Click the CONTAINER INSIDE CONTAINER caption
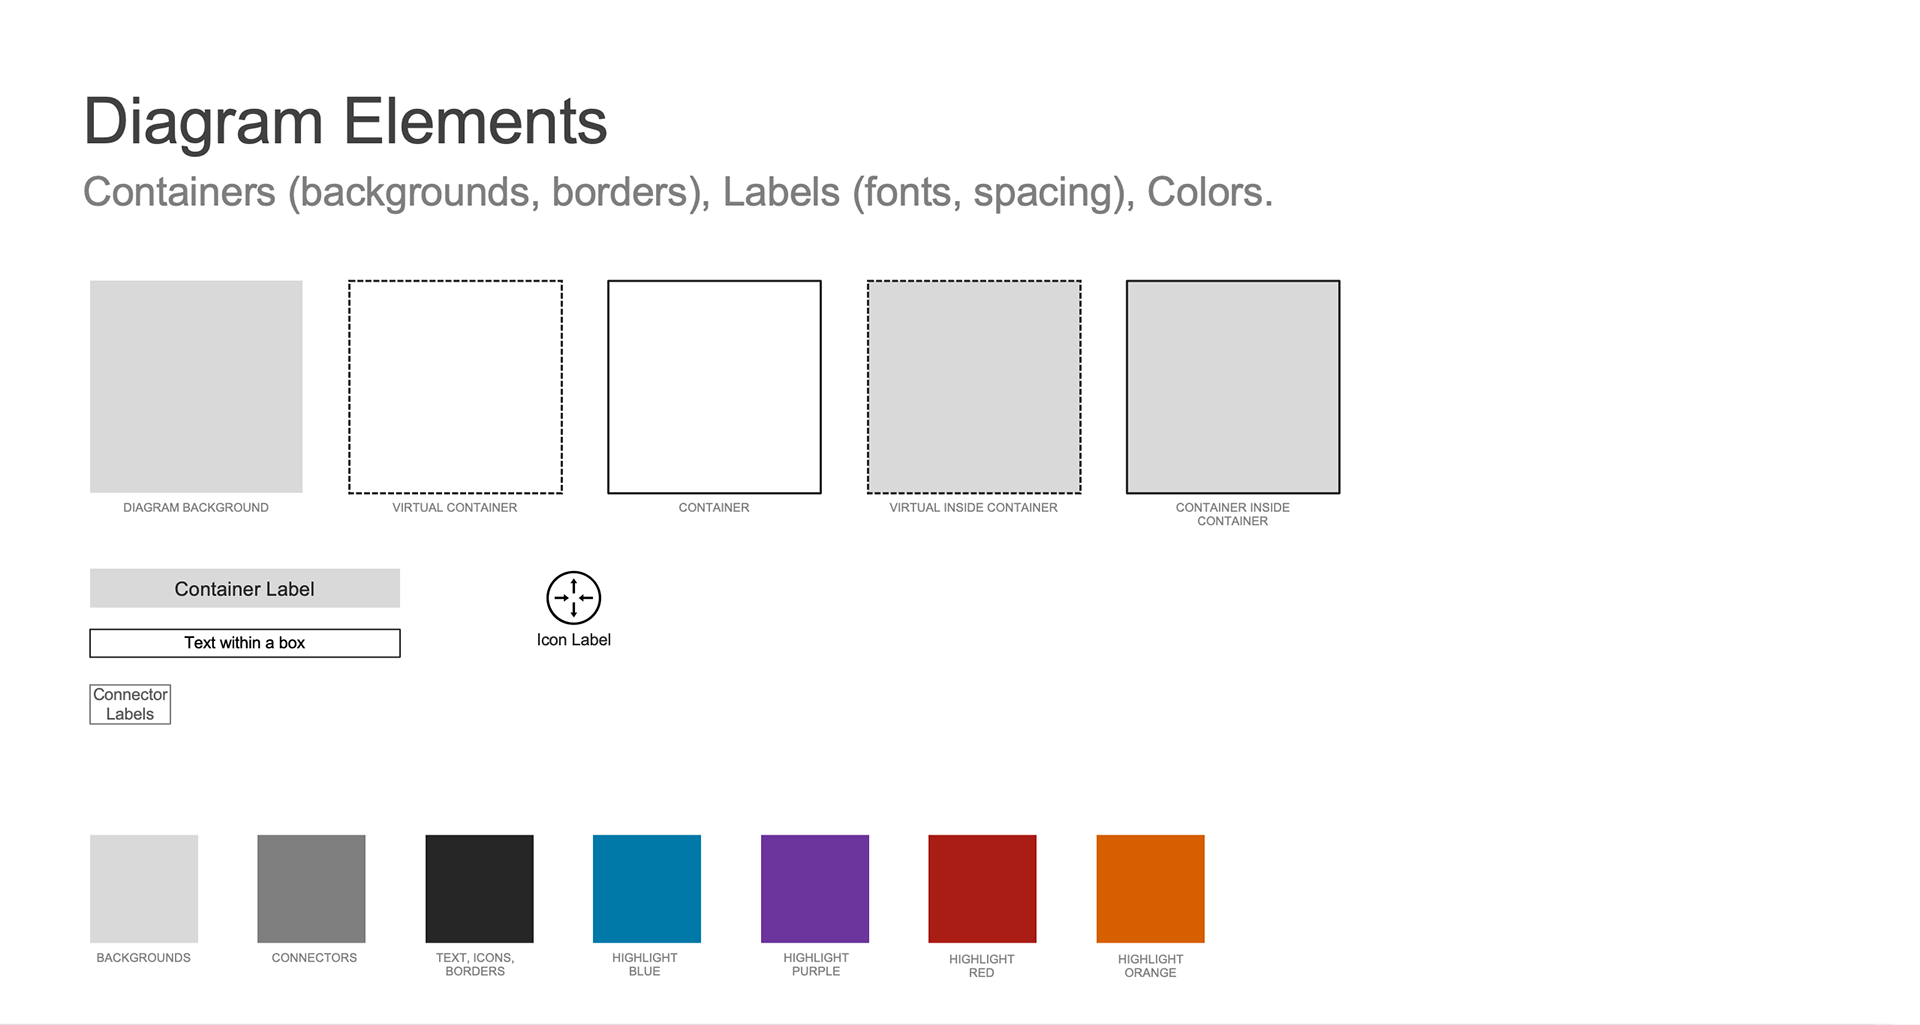The width and height of the screenshot is (1920, 1025). click(x=1233, y=514)
